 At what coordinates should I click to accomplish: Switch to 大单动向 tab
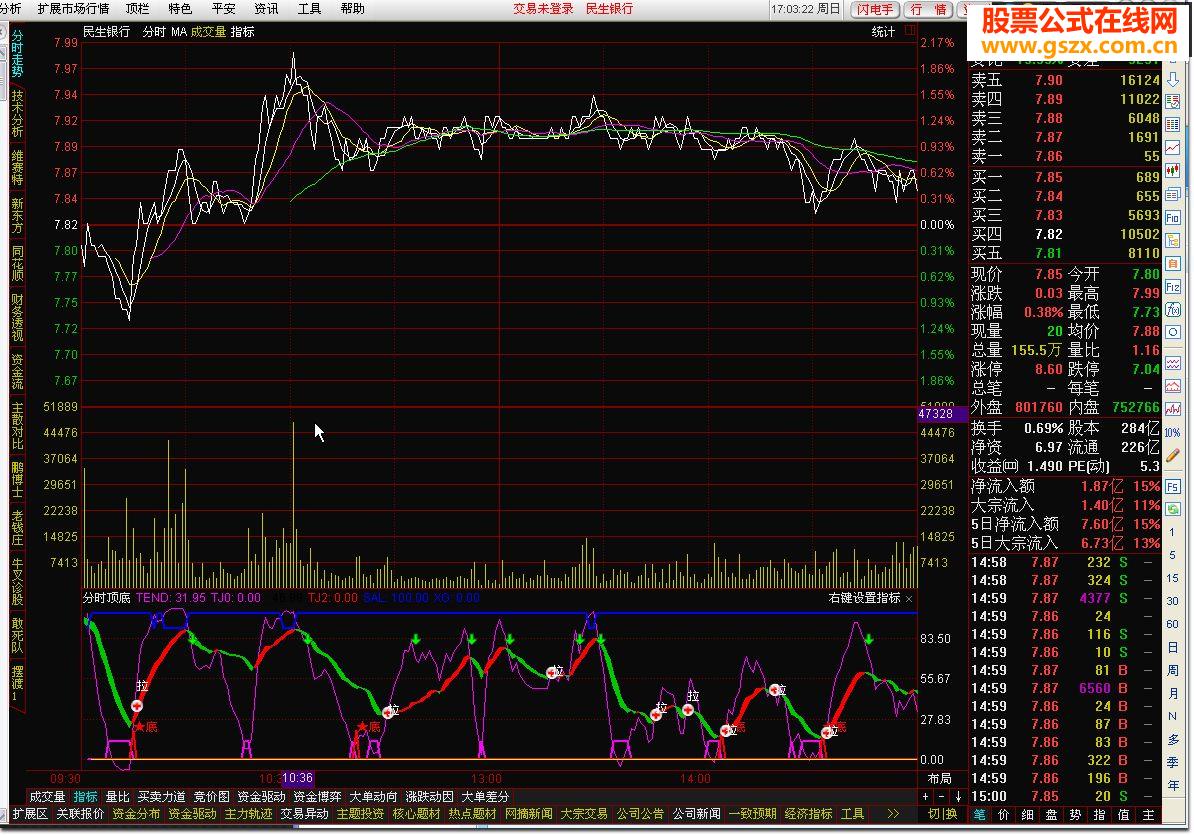[373, 796]
